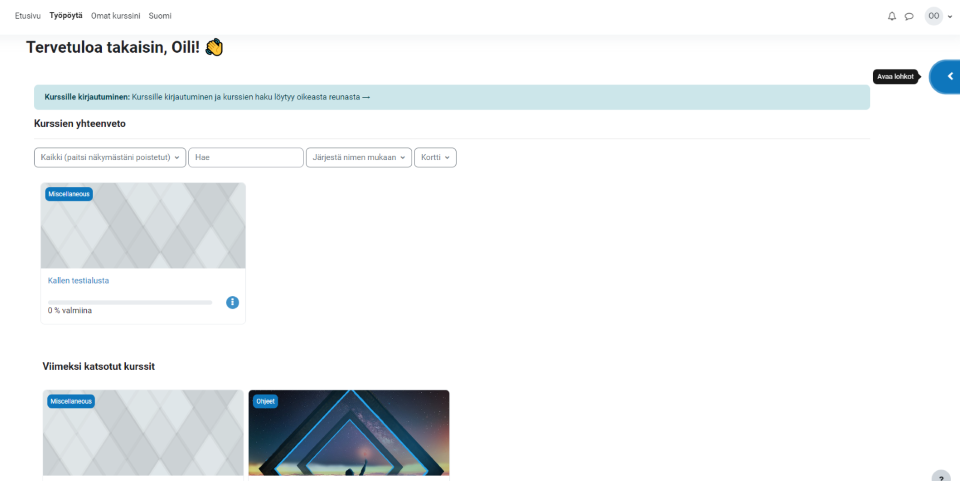Click the 'Kurssien yhteenveto' heading
Image resolution: width=960 pixels, height=481 pixels.
80,124
